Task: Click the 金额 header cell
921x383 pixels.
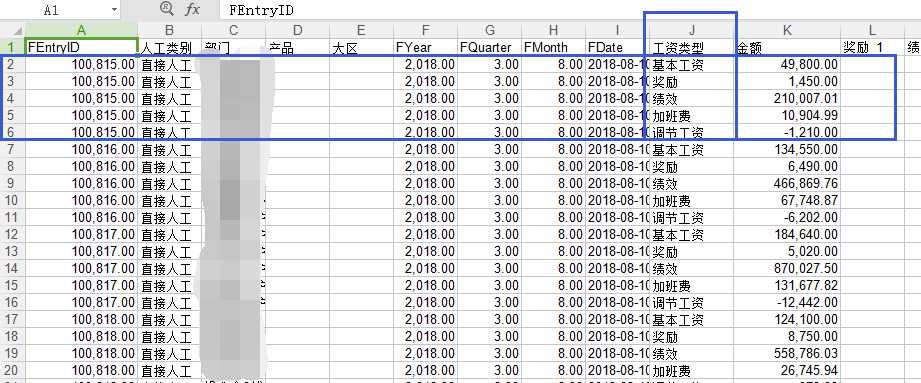Action: click(x=788, y=48)
